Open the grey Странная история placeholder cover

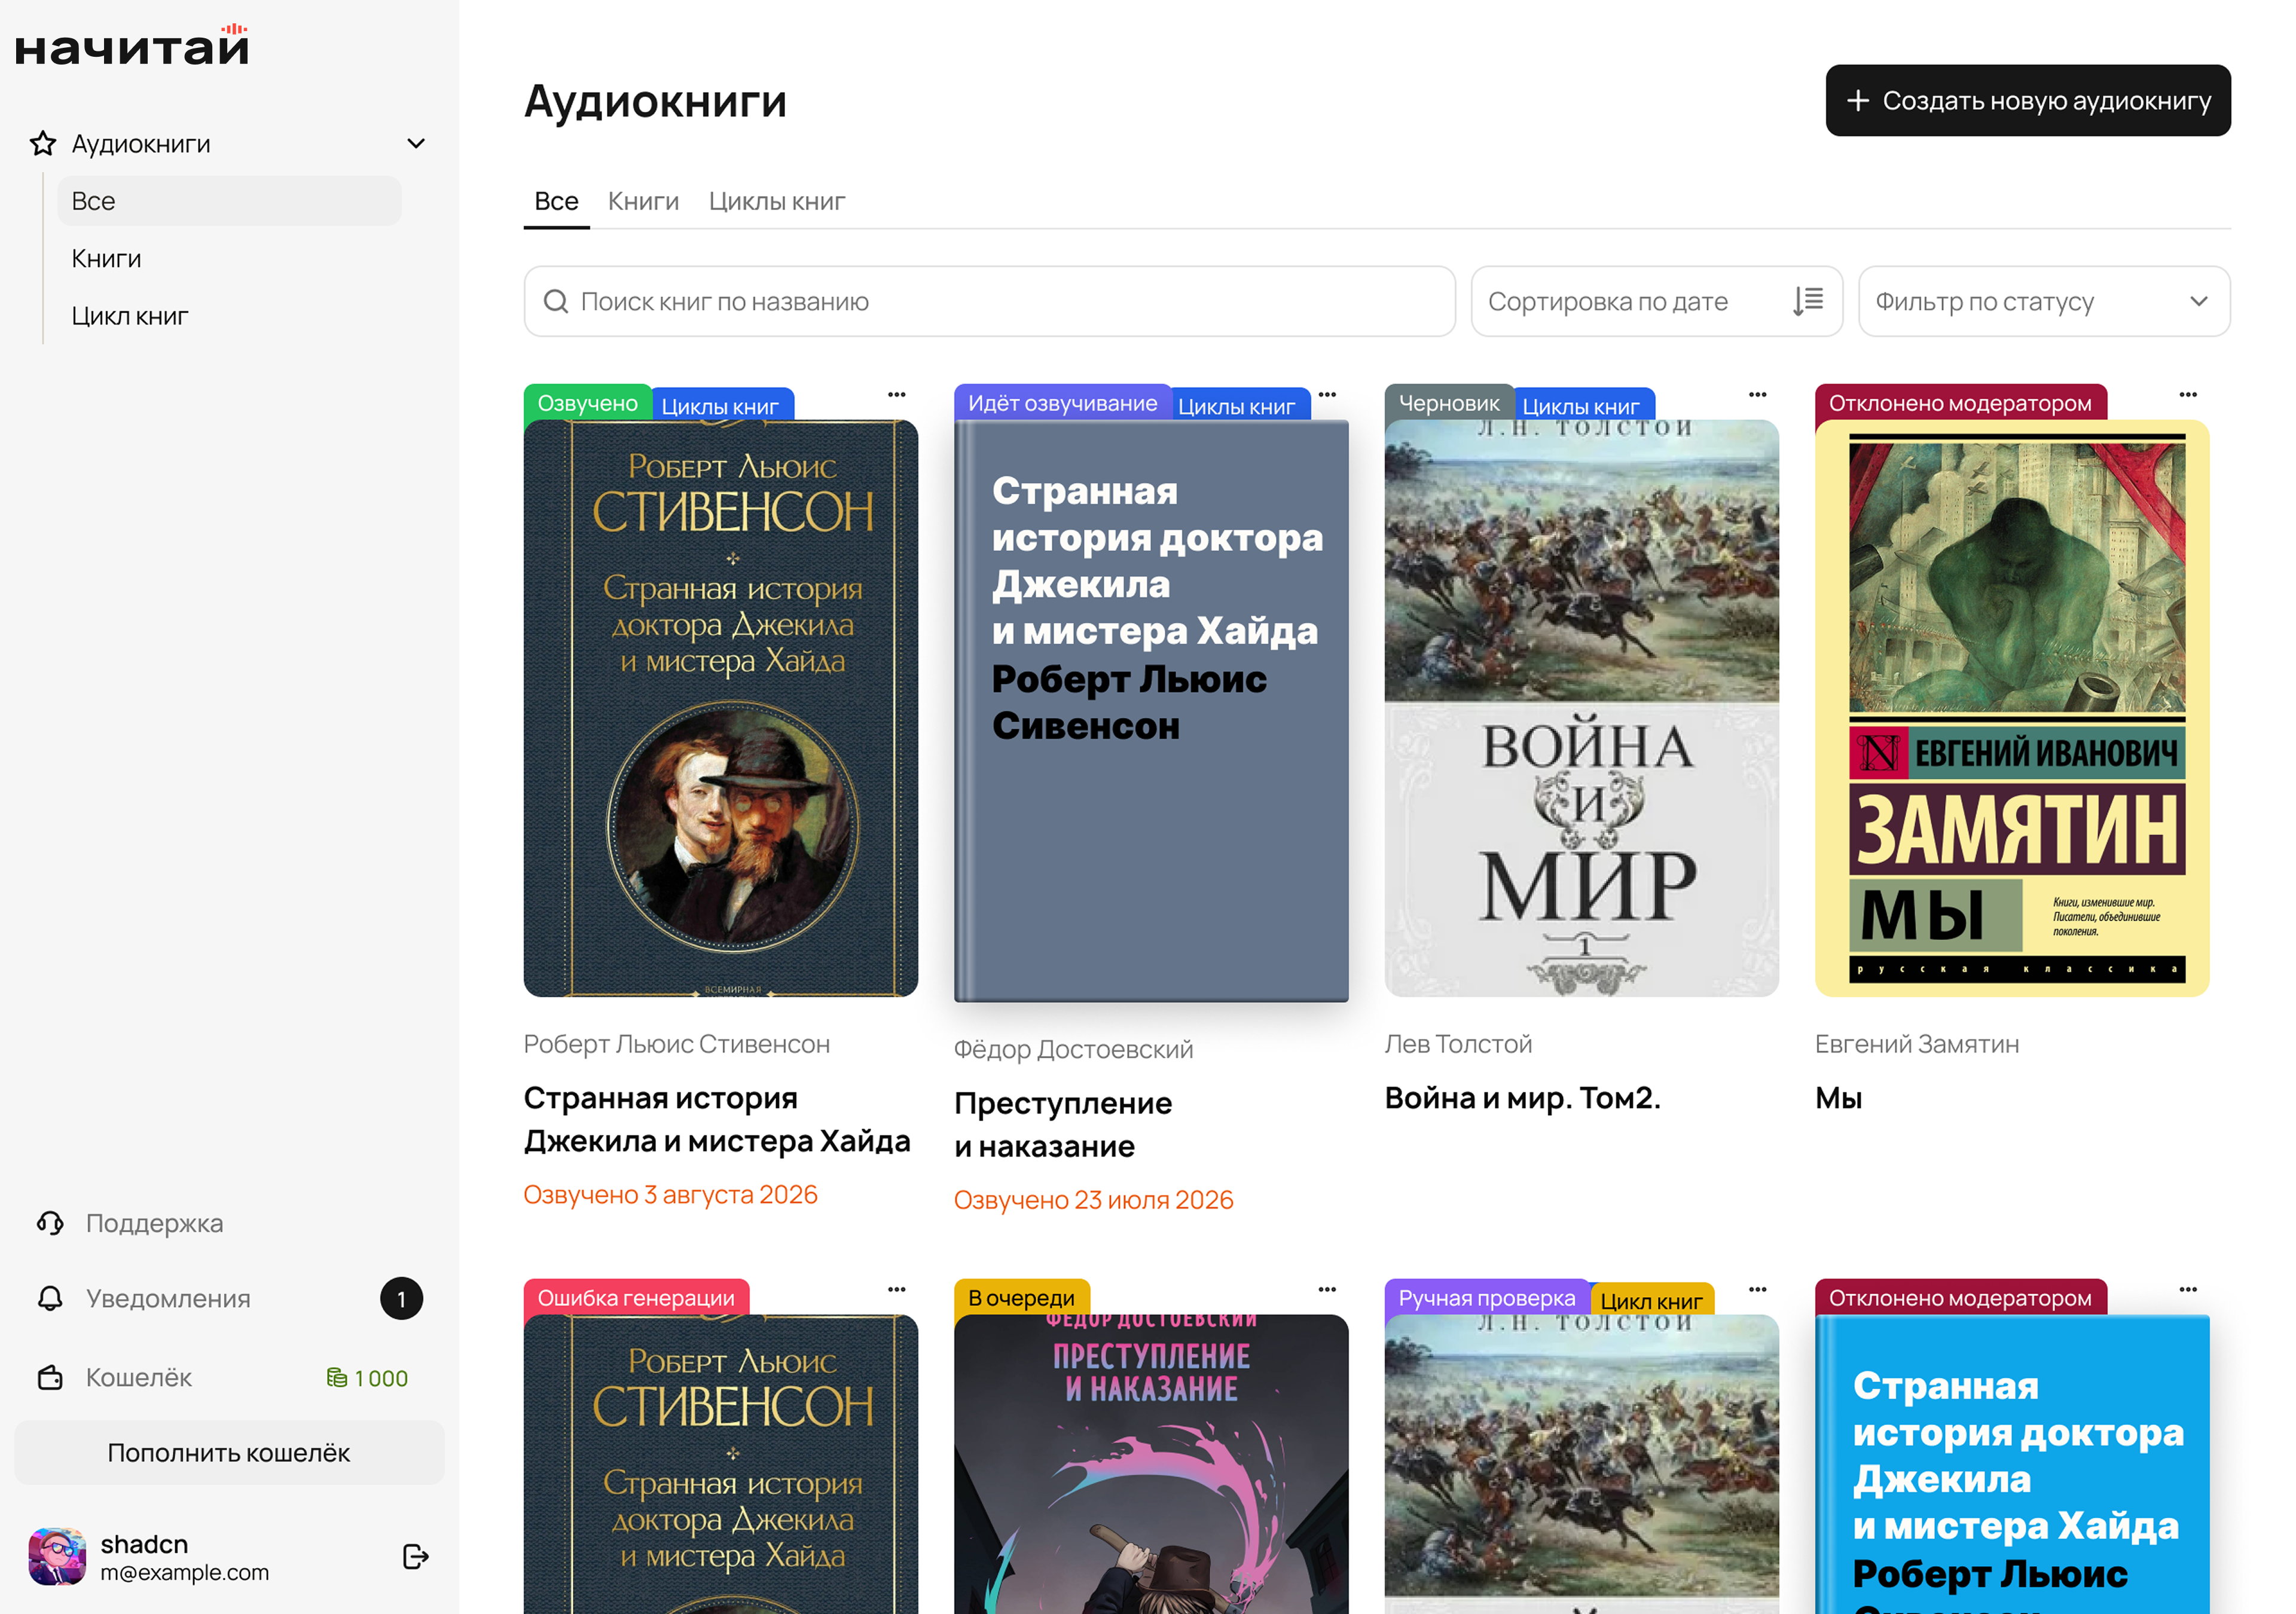[x=1151, y=711]
